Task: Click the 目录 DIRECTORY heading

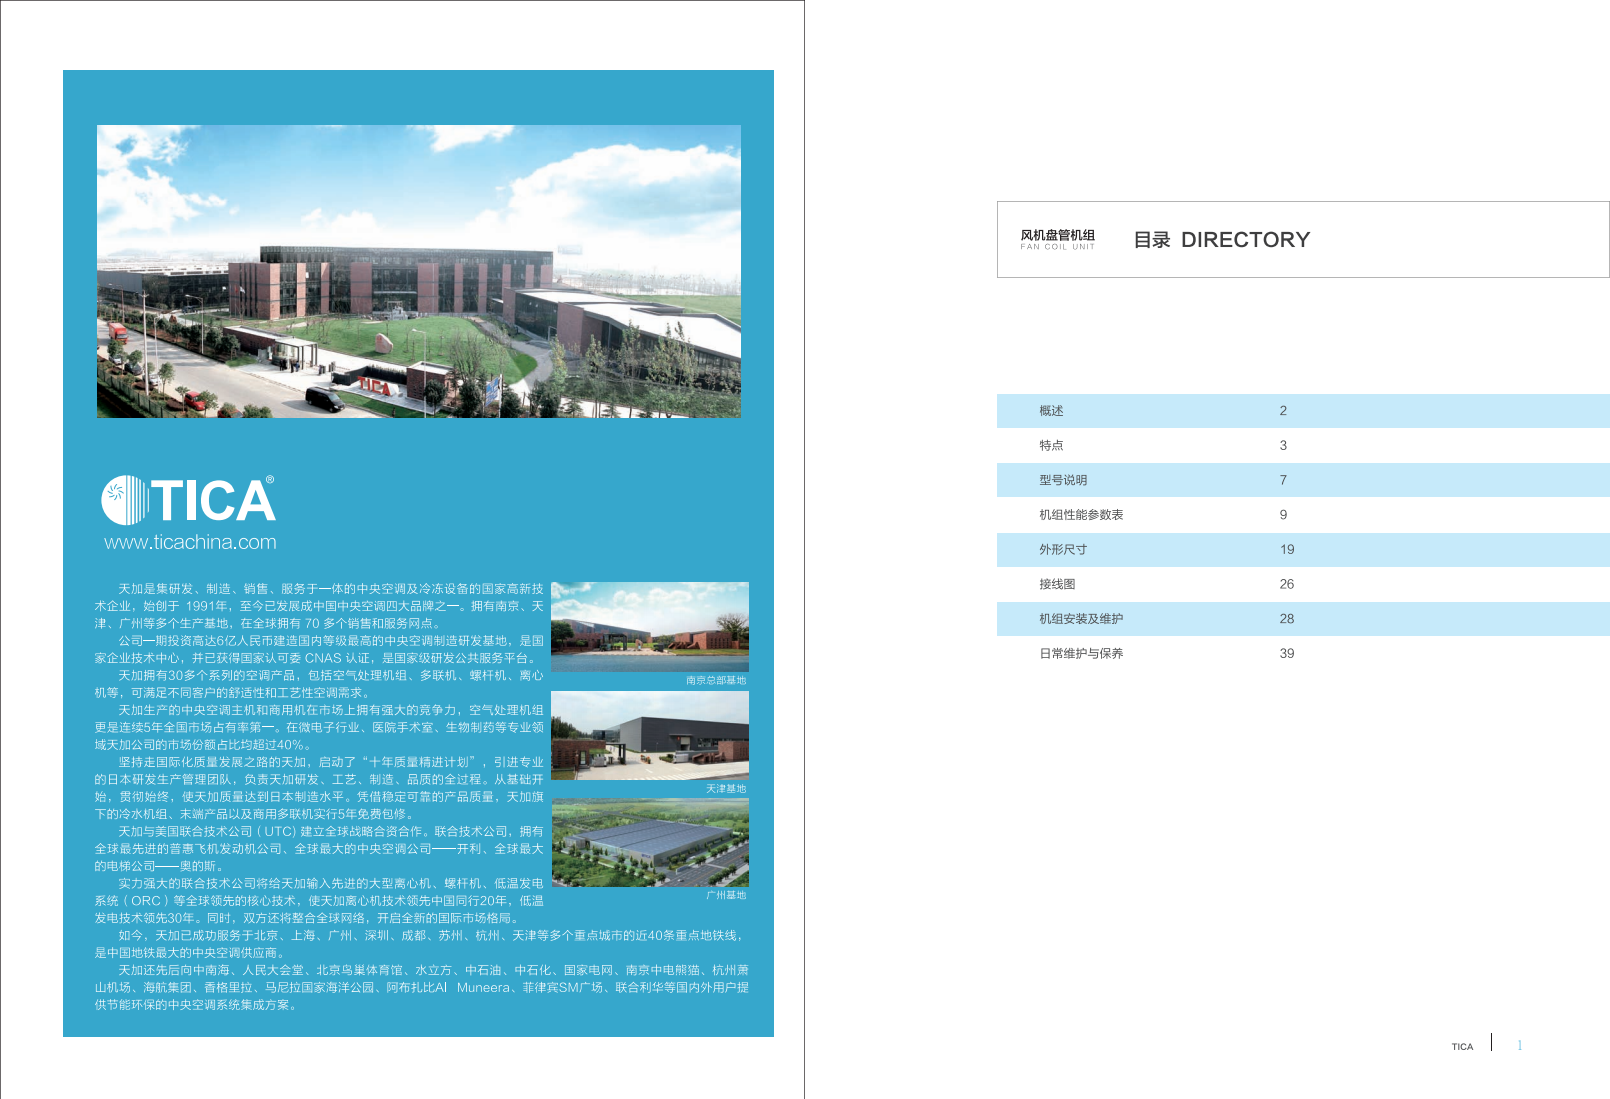Action: tap(1221, 240)
